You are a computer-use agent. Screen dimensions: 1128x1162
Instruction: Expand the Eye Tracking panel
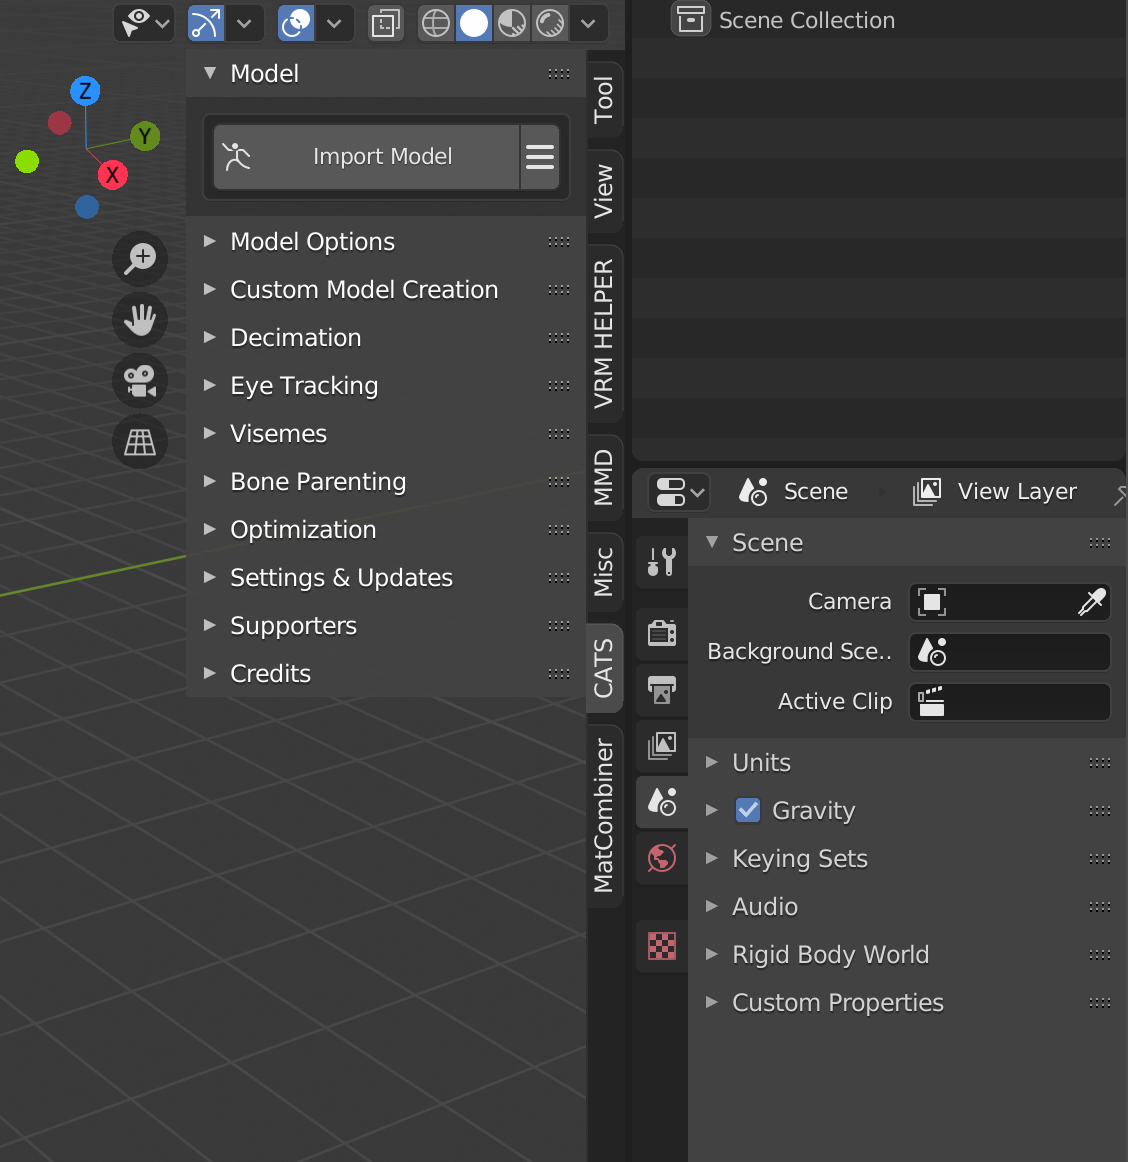pyautogui.click(x=386, y=385)
